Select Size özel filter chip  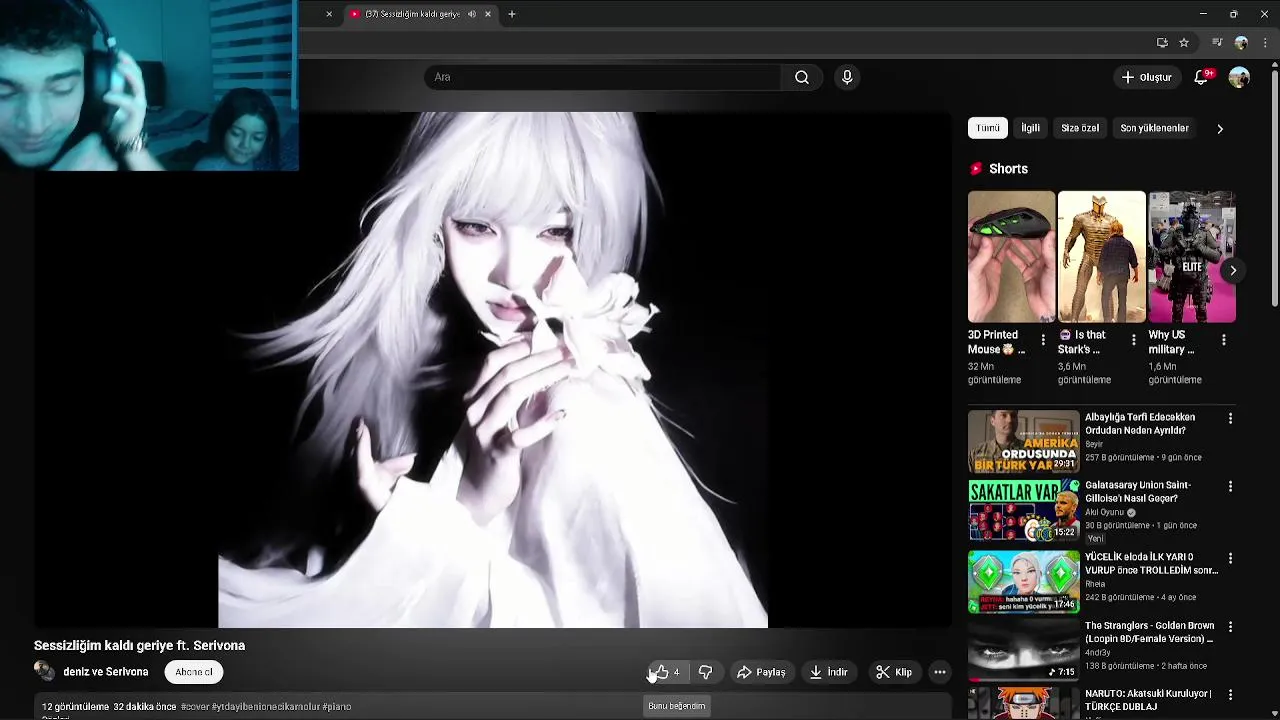pyautogui.click(x=1080, y=128)
